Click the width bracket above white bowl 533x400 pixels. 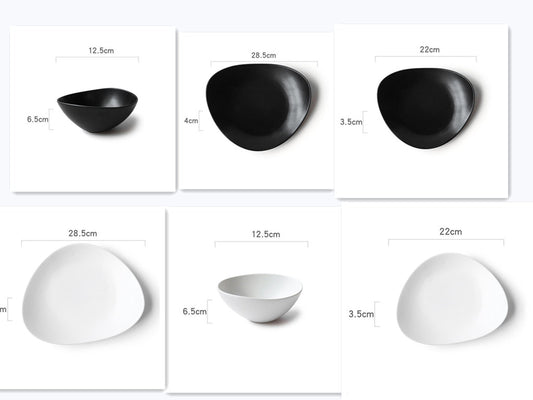click(261, 244)
